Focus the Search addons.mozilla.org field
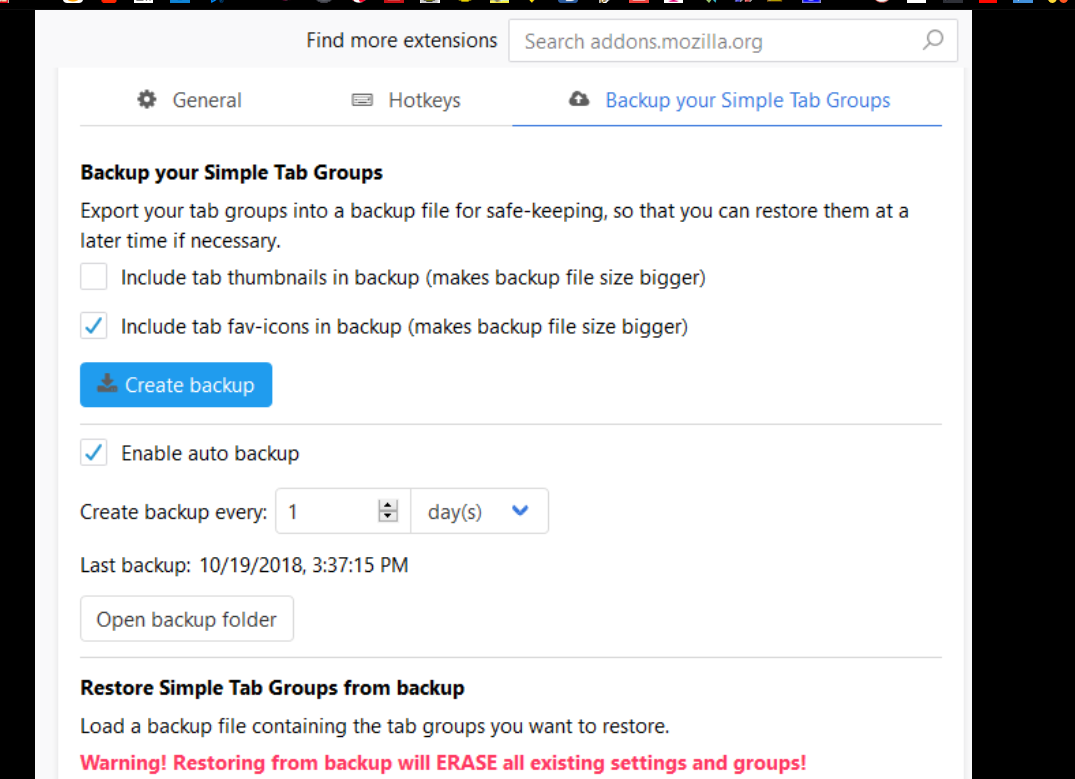This screenshot has width=1075, height=779. point(715,41)
